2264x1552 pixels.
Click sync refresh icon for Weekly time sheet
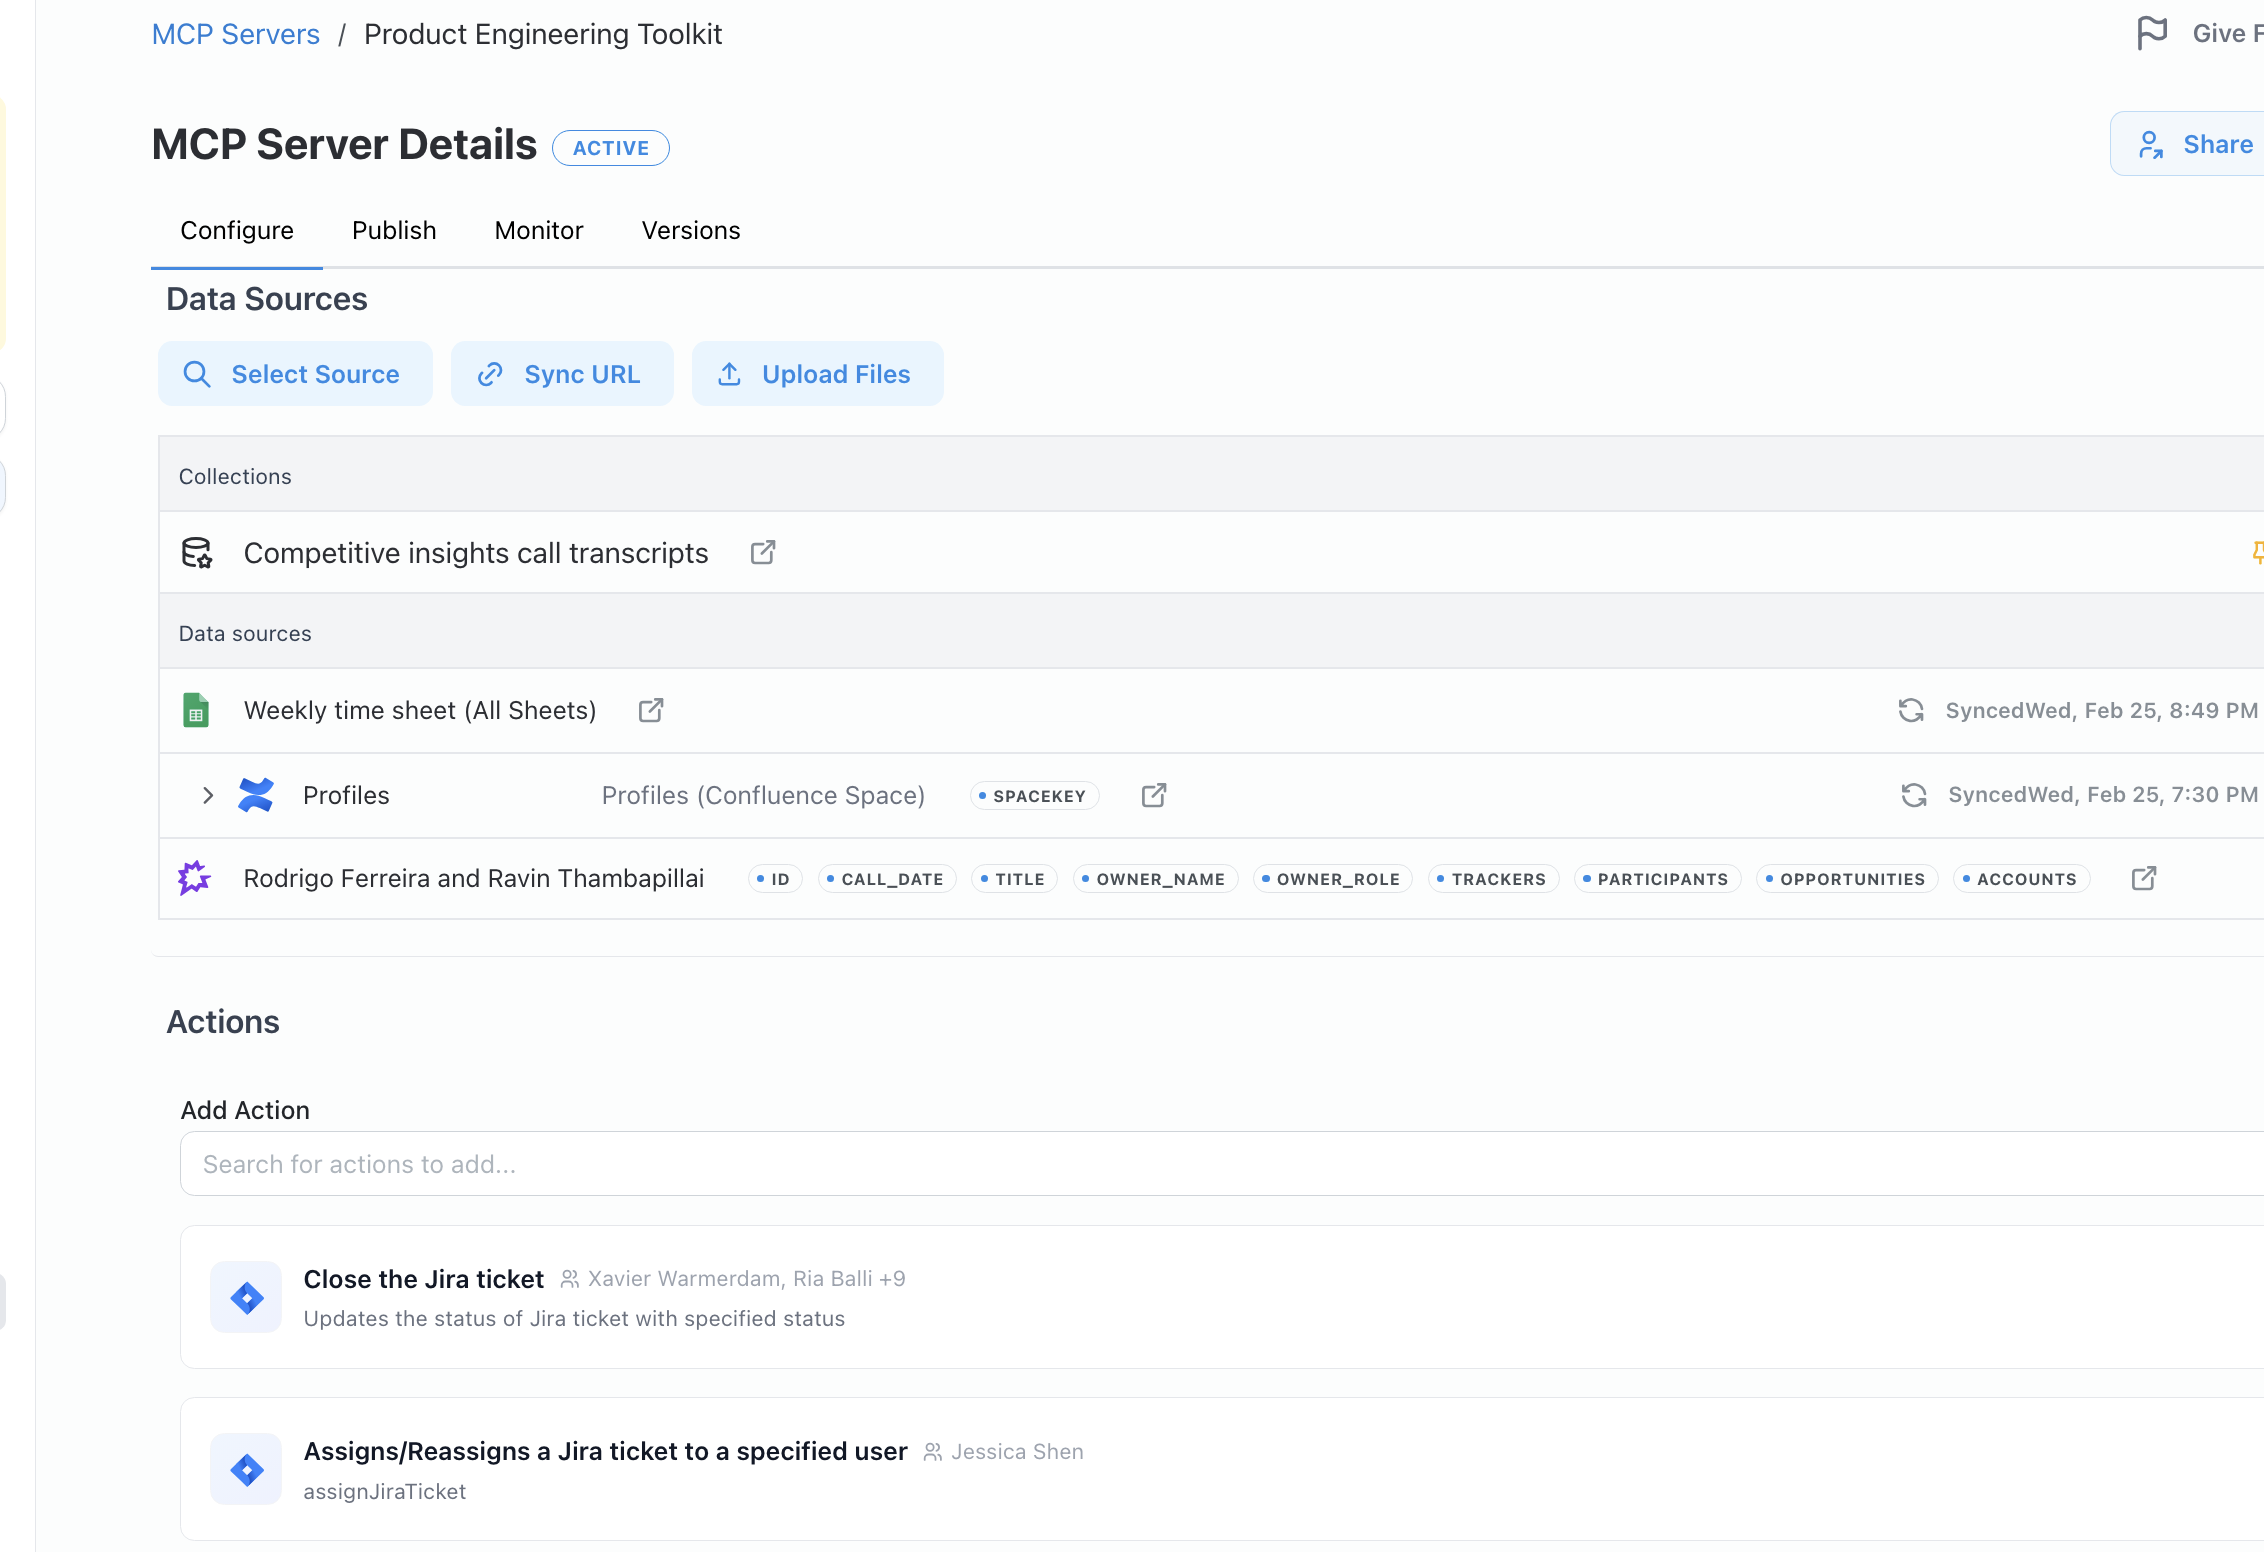pyautogui.click(x=1911, y=710)
